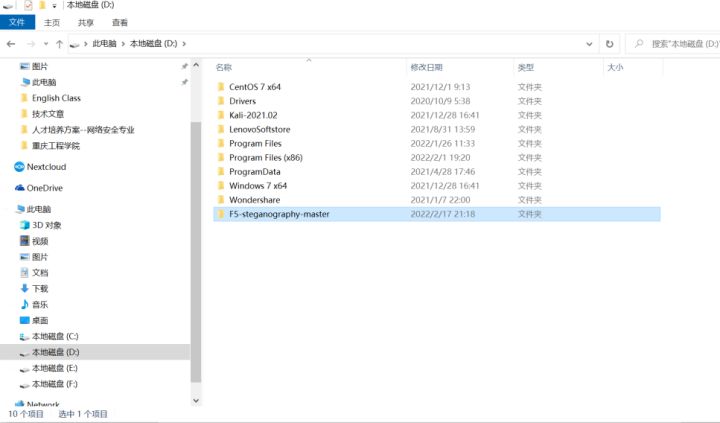Select the CentOS 7 x64 folder icon

point(221,86)
